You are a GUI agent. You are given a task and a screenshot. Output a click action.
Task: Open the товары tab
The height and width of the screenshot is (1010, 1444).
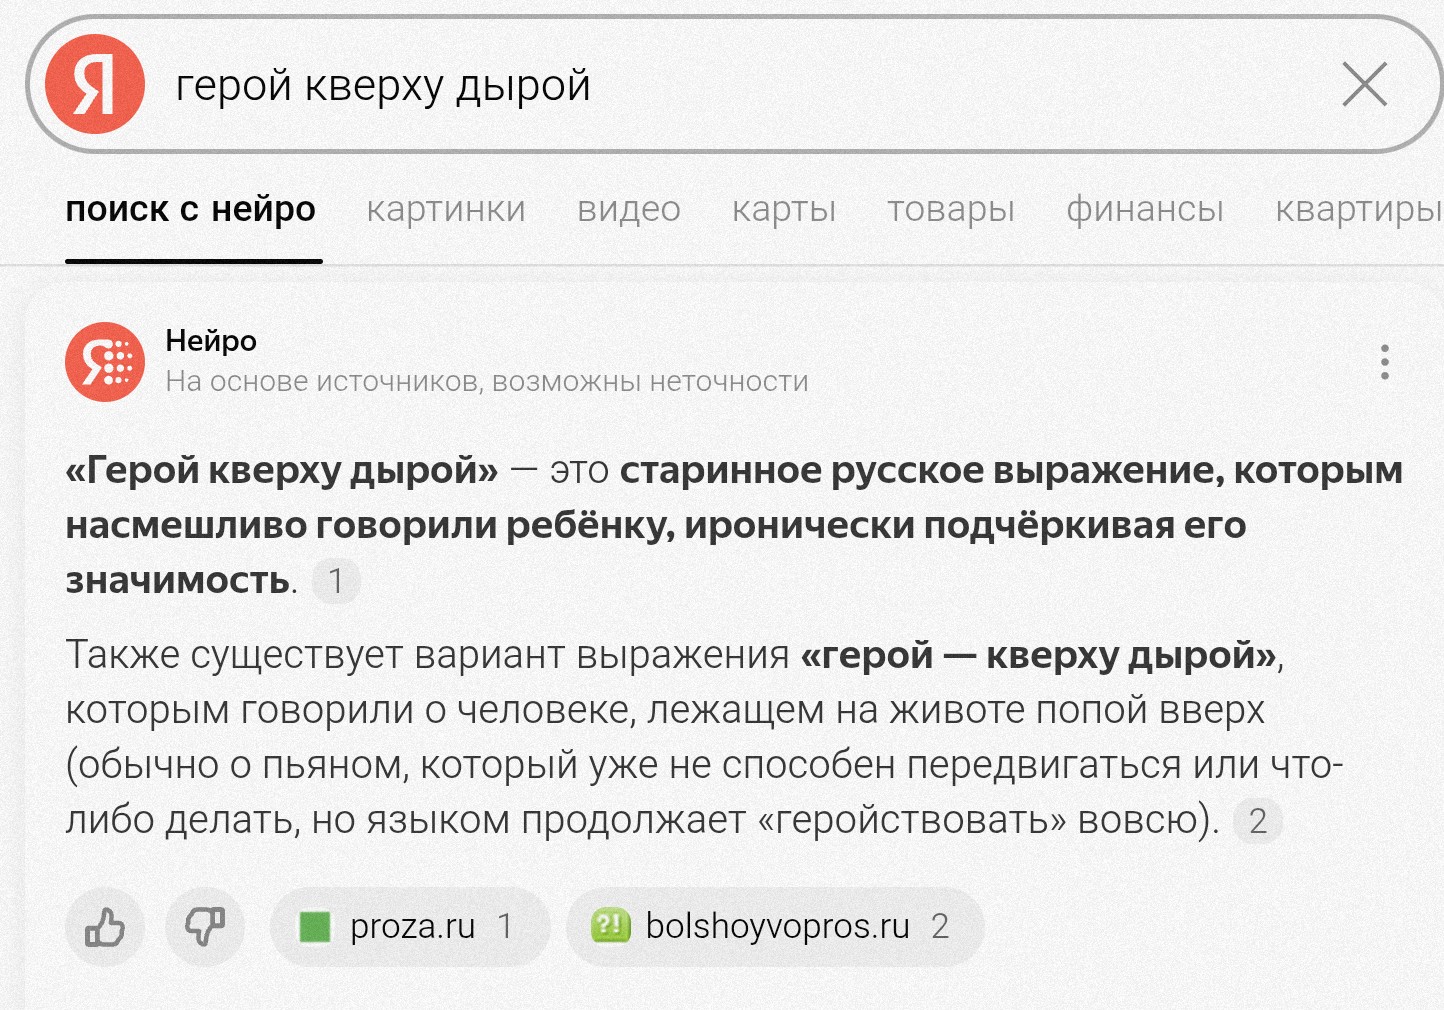951,209
